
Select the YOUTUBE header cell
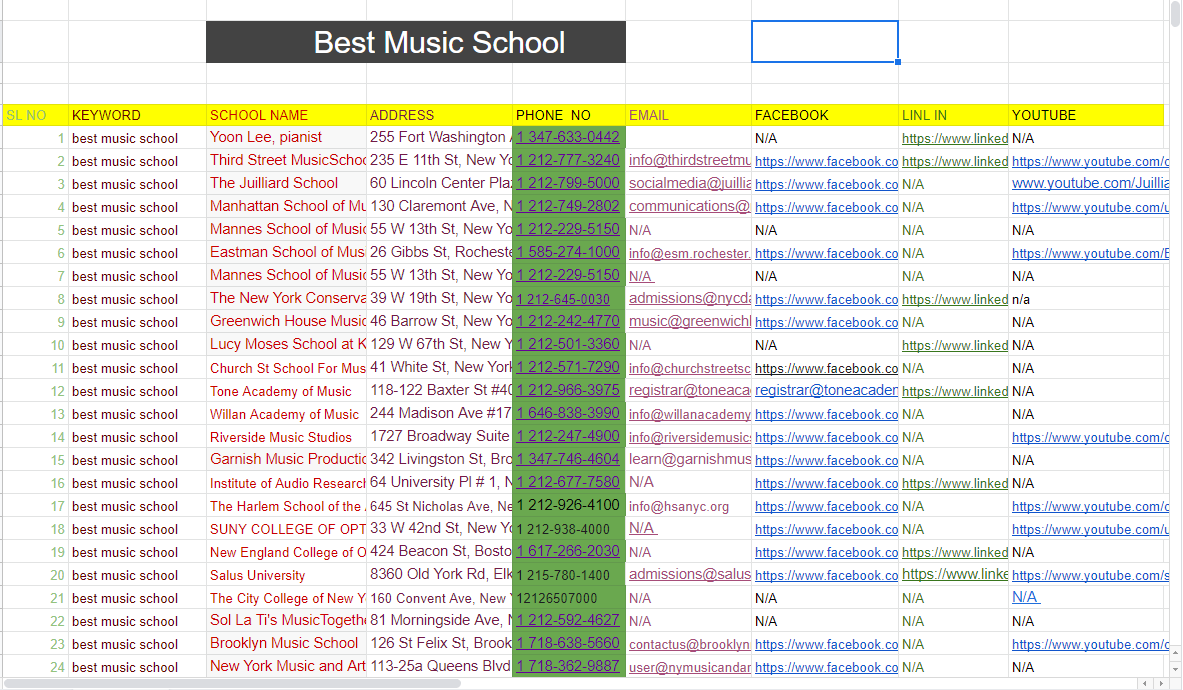pos(1085,115)
